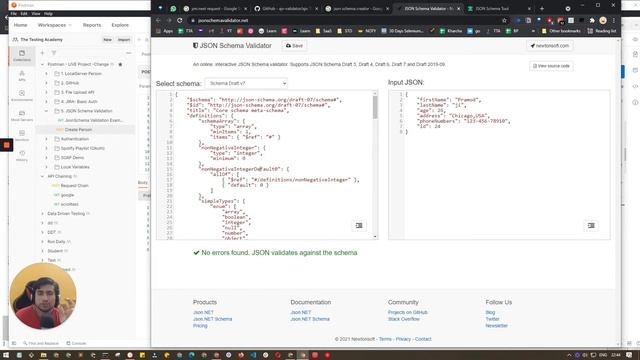Click Apps shortcut in bookmarks bar
Viewport: 640px width, 360px height.
click(164, 31)
